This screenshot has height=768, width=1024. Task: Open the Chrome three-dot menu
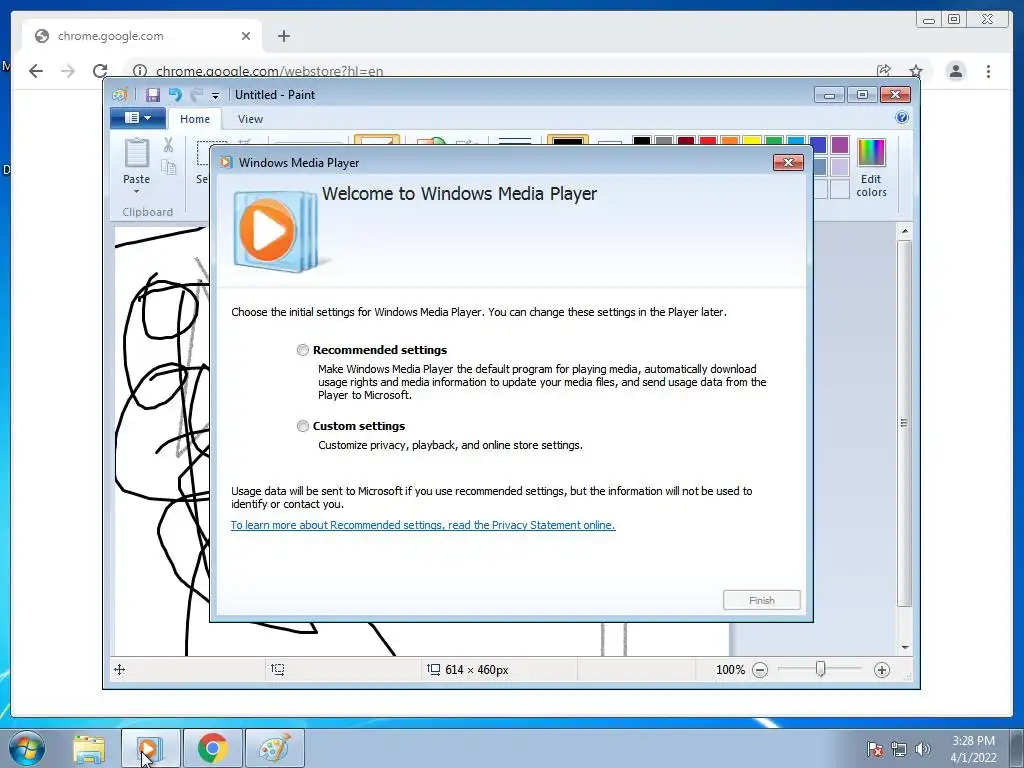point(989,71)
